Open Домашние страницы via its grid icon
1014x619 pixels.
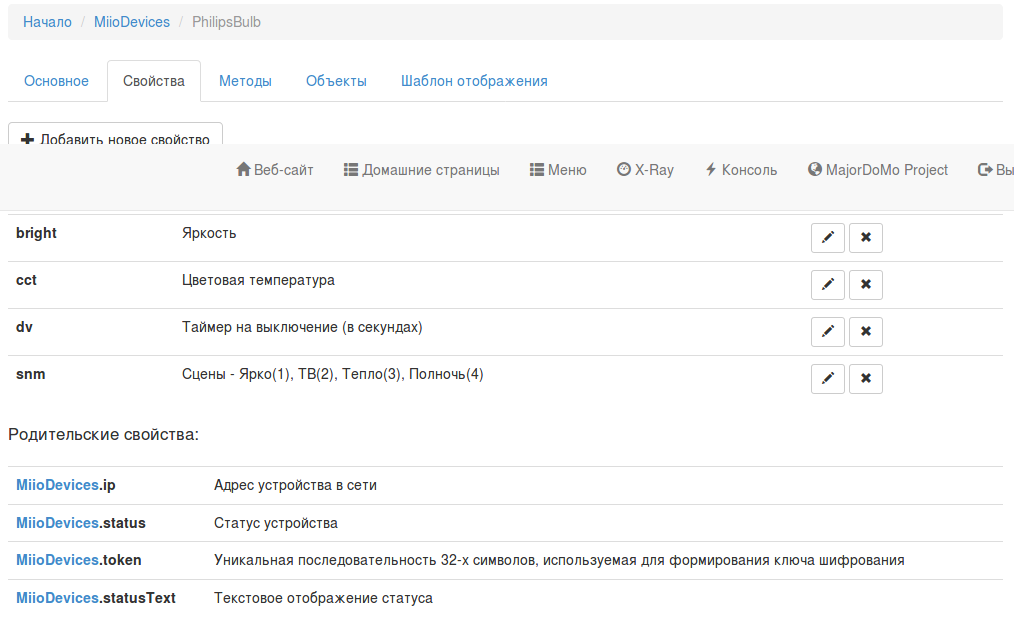coord(422,169)
